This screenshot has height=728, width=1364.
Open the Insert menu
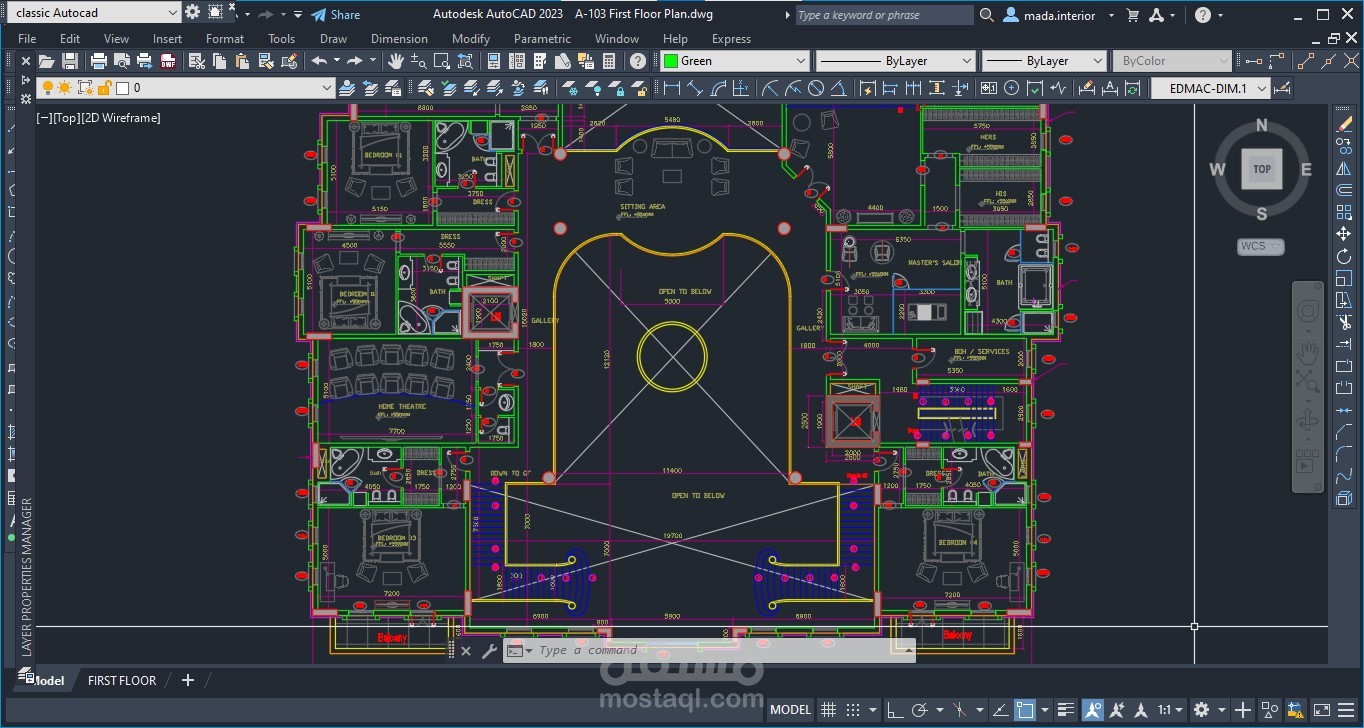click(167, 39)
